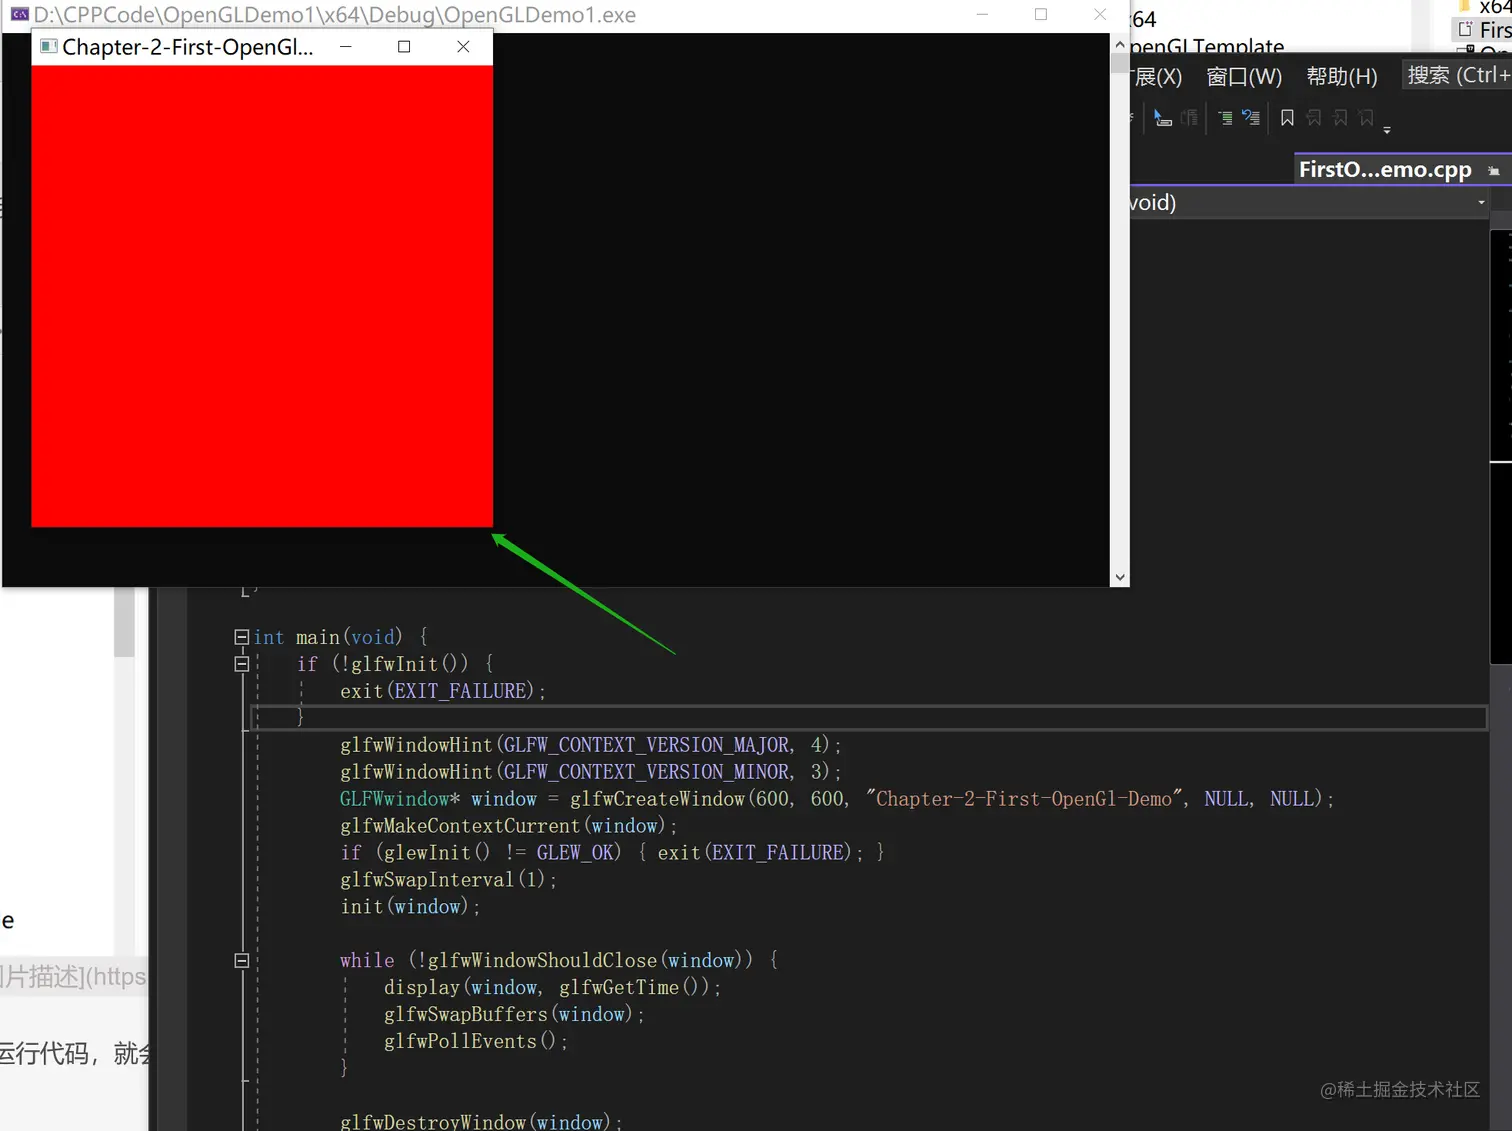This screenshot has width=1512, height=1131.
Task: Click the console window up scroll arrow
Action: (1120, 45)
